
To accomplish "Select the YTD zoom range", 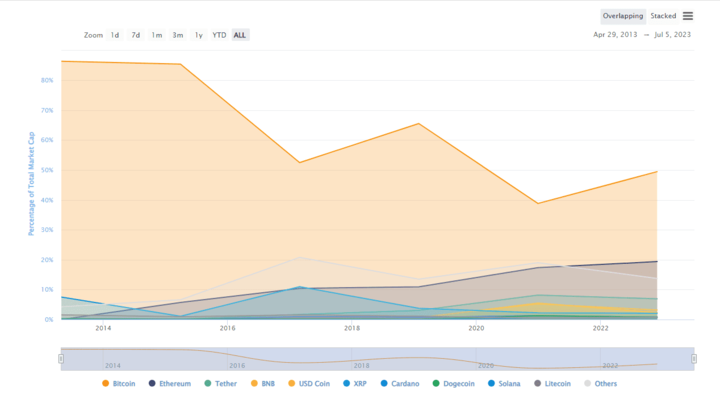I will pyautogui.click(x=219, y=35).
